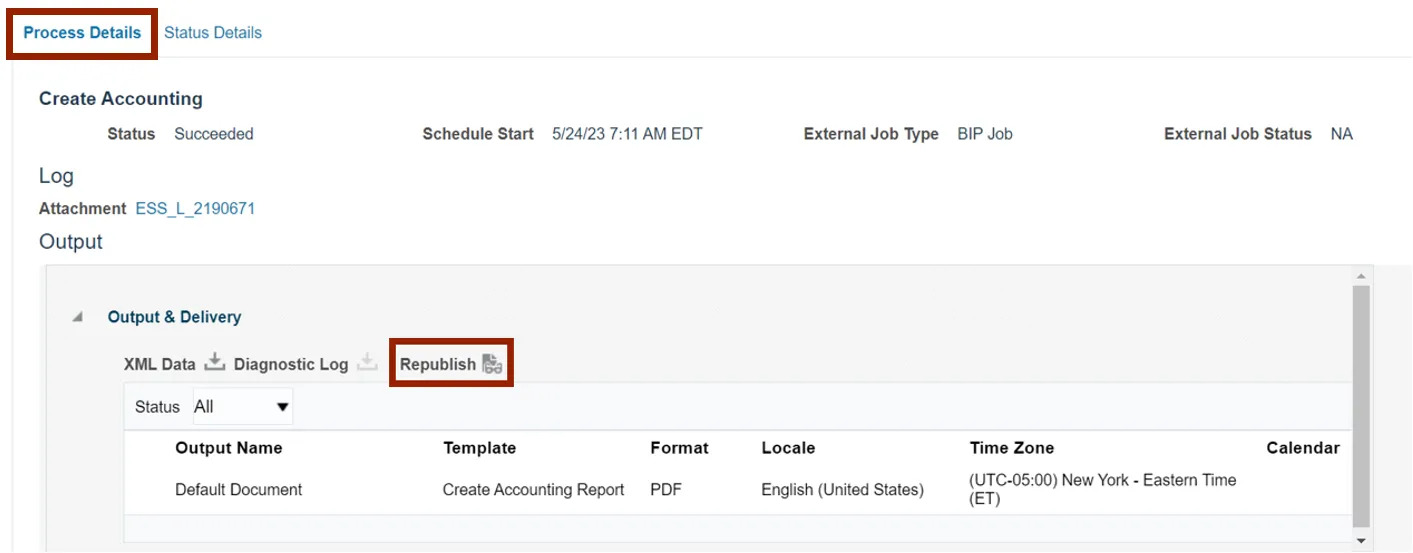This screenshot has height=553, width=1413.
Task: Click the Create Accounting Report template cell
Action: click(x=533, y=490)
